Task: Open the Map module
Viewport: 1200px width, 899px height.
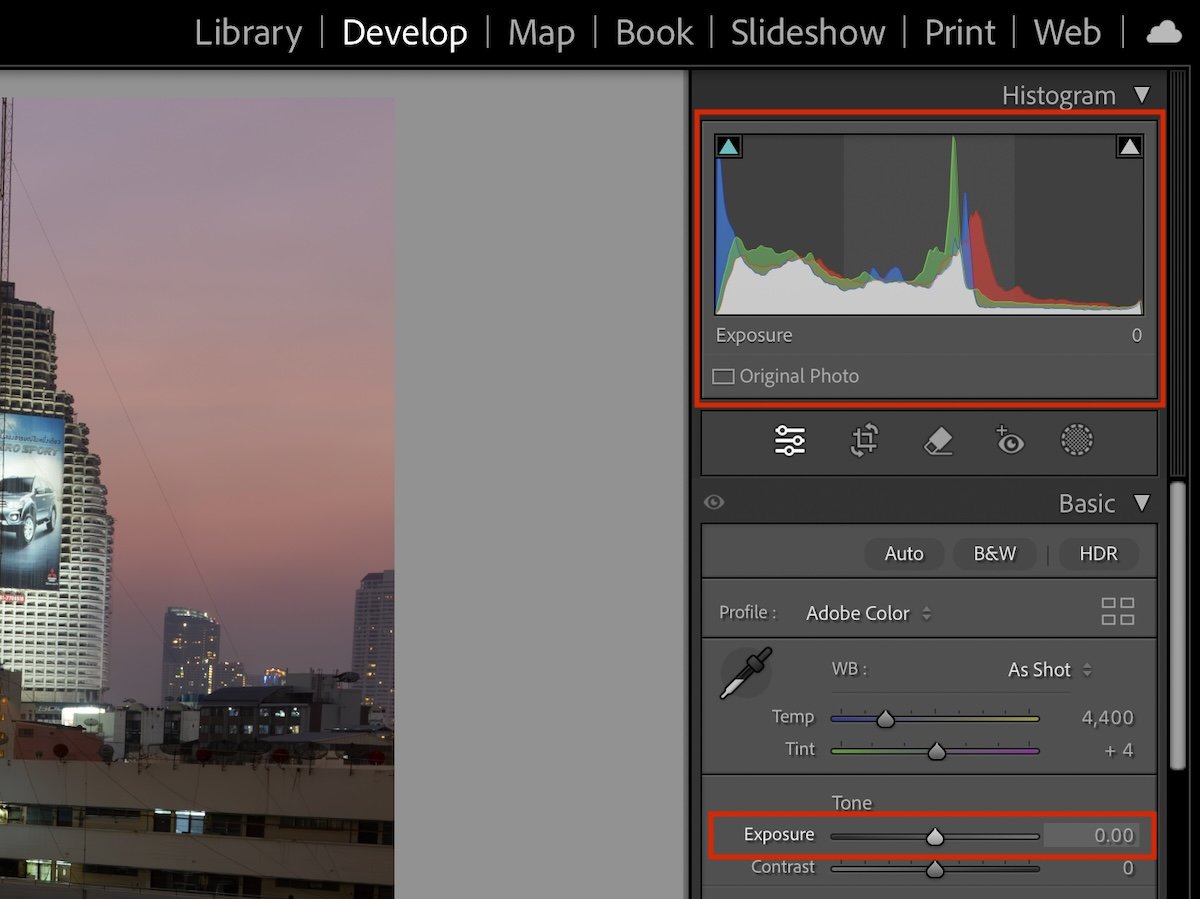Action: (541, 32)
